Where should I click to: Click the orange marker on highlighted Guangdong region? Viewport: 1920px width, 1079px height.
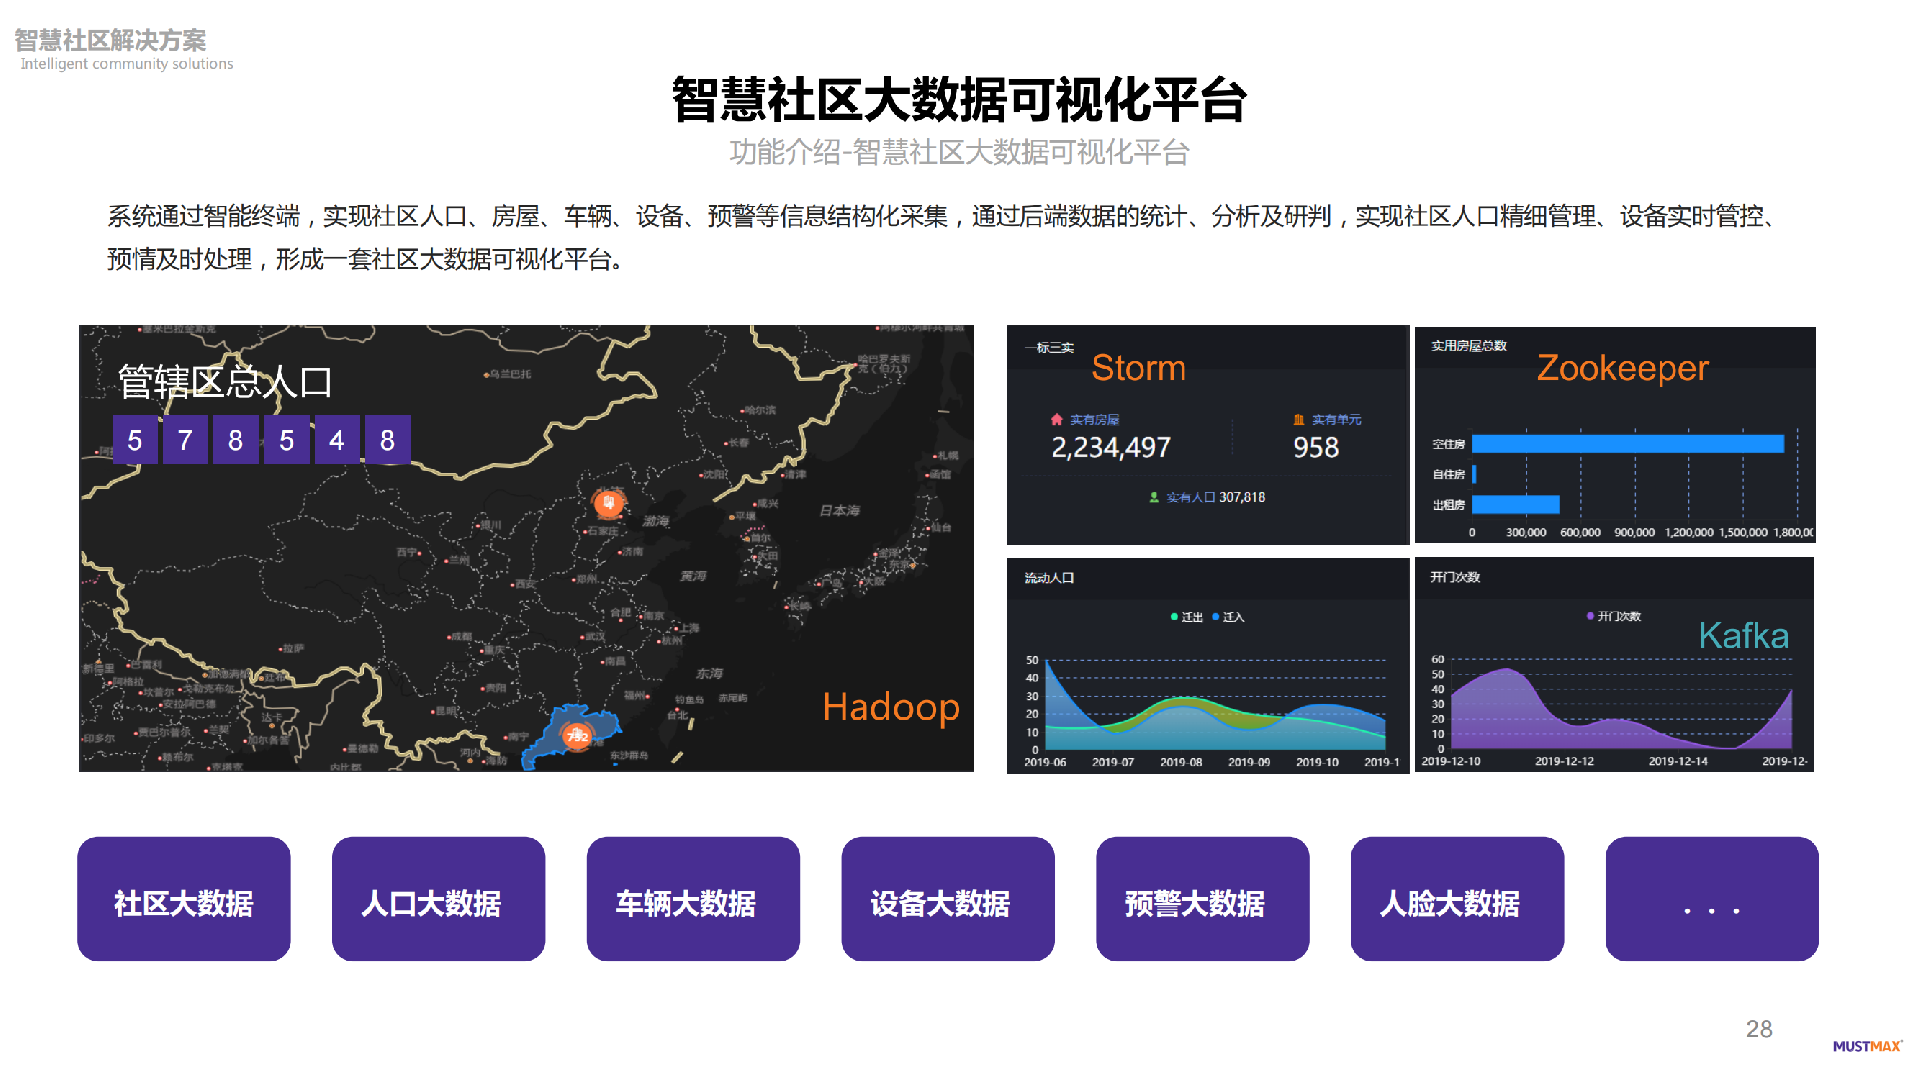click(x=577, y=736)
